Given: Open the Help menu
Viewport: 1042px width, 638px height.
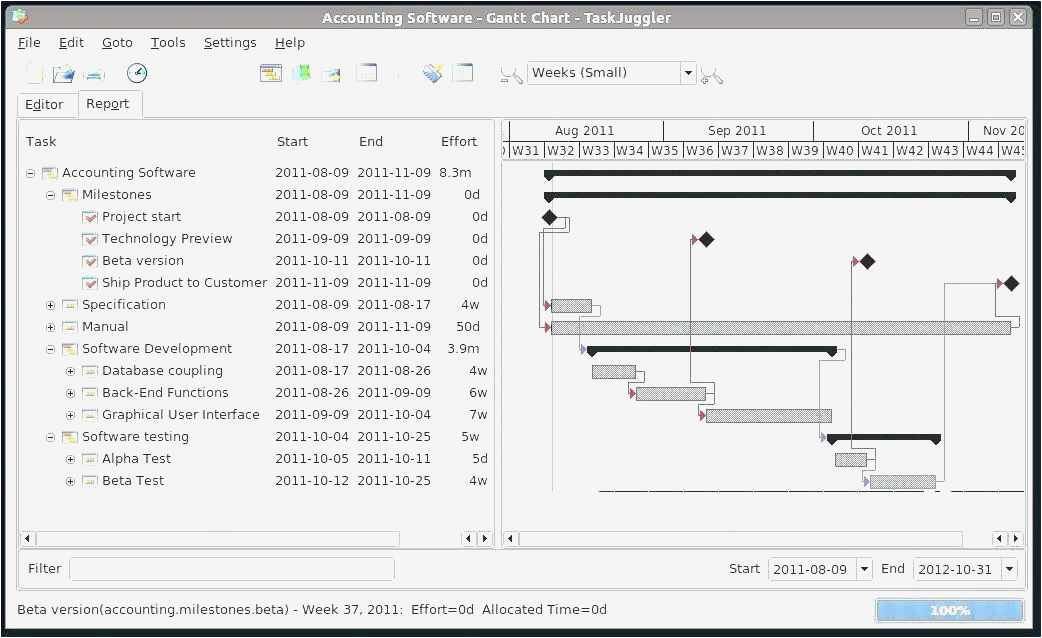Looking at the screenshot, I should 290,43.
